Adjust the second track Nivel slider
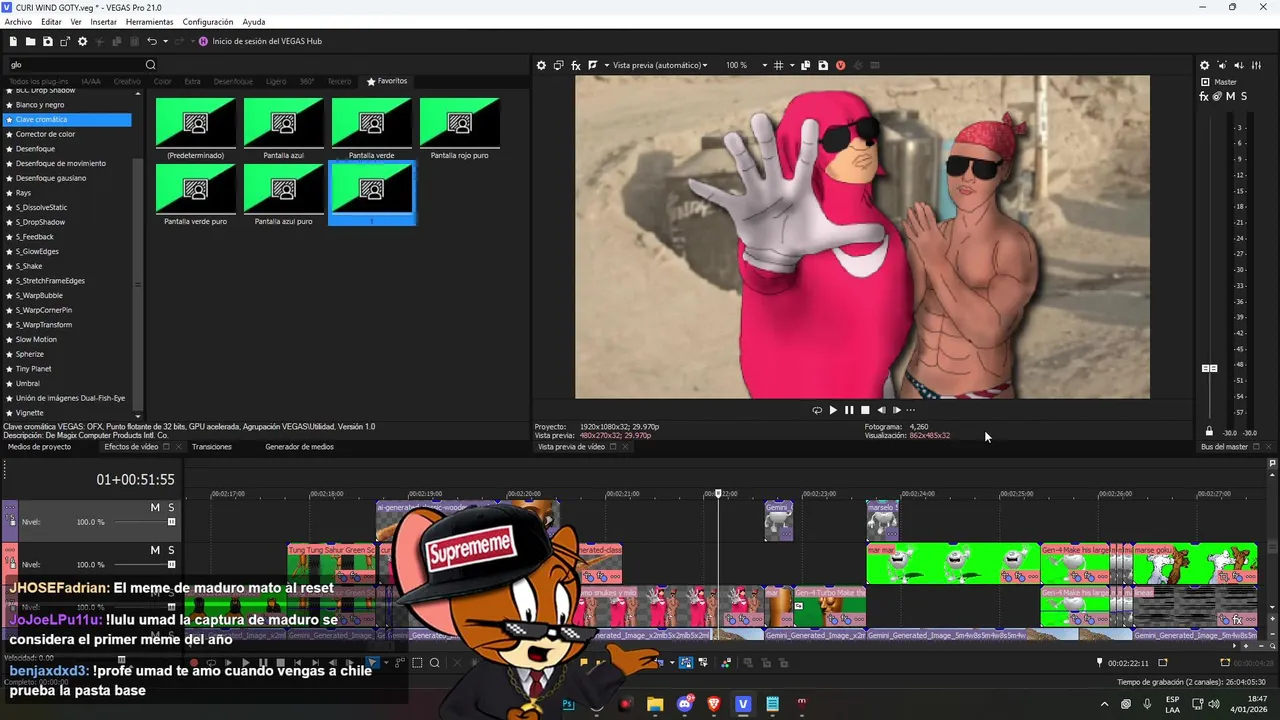 coord(171,564)
